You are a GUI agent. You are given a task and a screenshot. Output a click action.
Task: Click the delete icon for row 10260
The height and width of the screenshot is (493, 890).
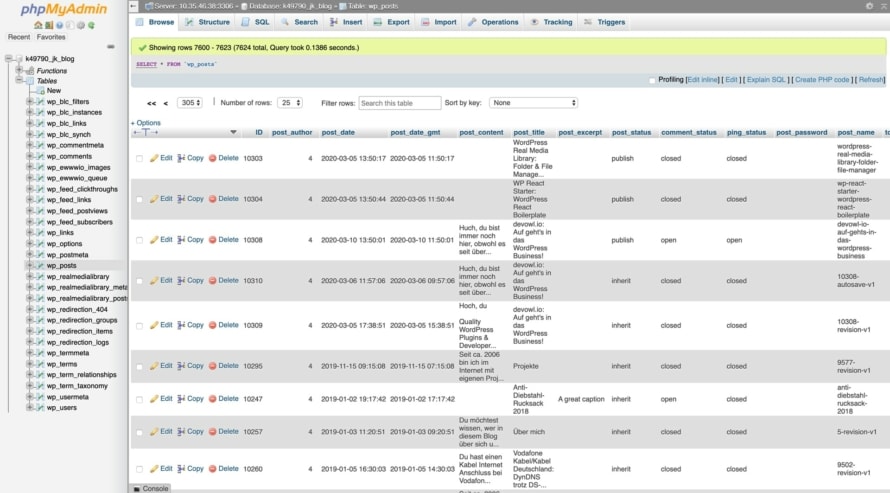tap(212, 468)
